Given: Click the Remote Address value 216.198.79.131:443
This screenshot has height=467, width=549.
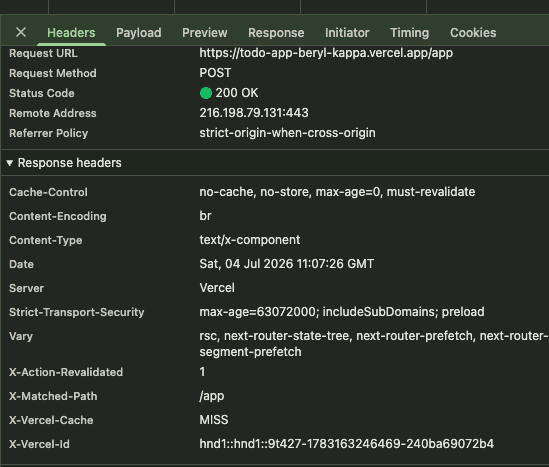Looking at the screenshot, I should pyautogui.click(x=254, y=113).
